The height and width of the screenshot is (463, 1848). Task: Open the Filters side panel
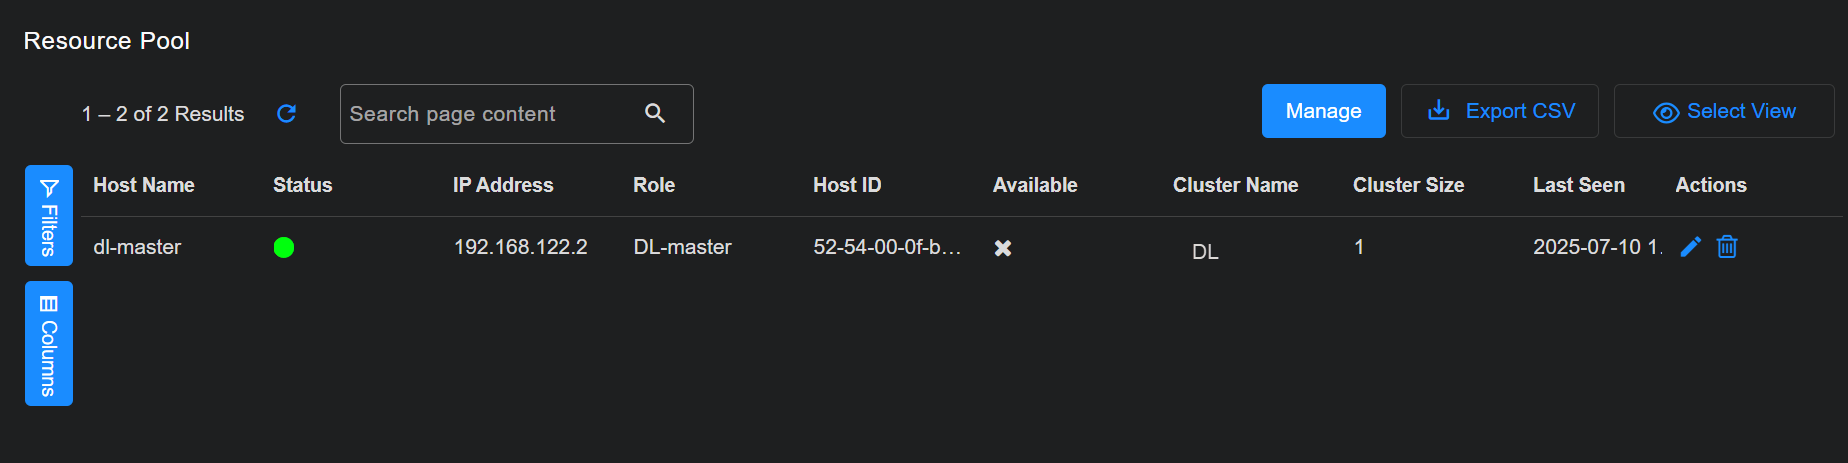tap(49, 216)
